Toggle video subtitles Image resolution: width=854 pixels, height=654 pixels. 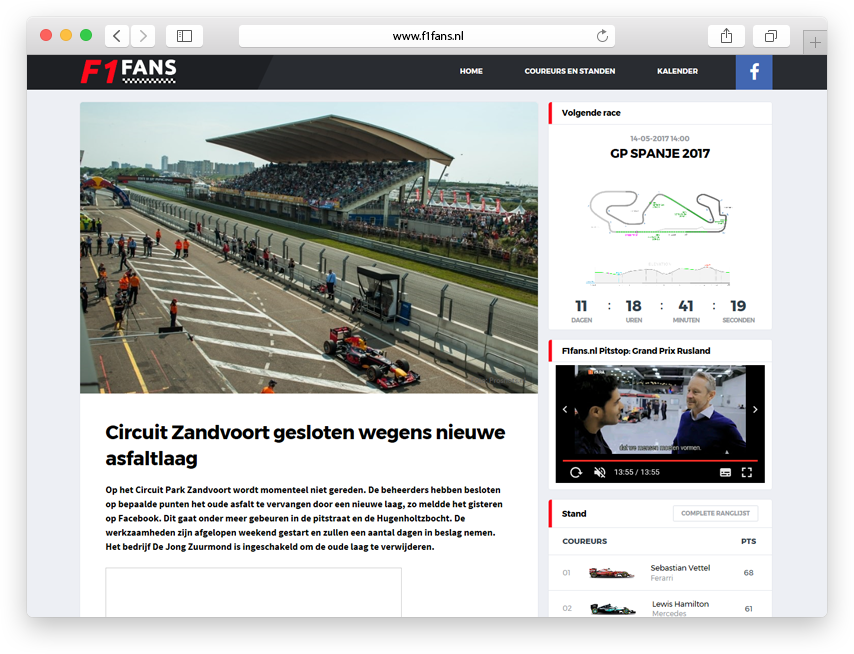[725, 472]
